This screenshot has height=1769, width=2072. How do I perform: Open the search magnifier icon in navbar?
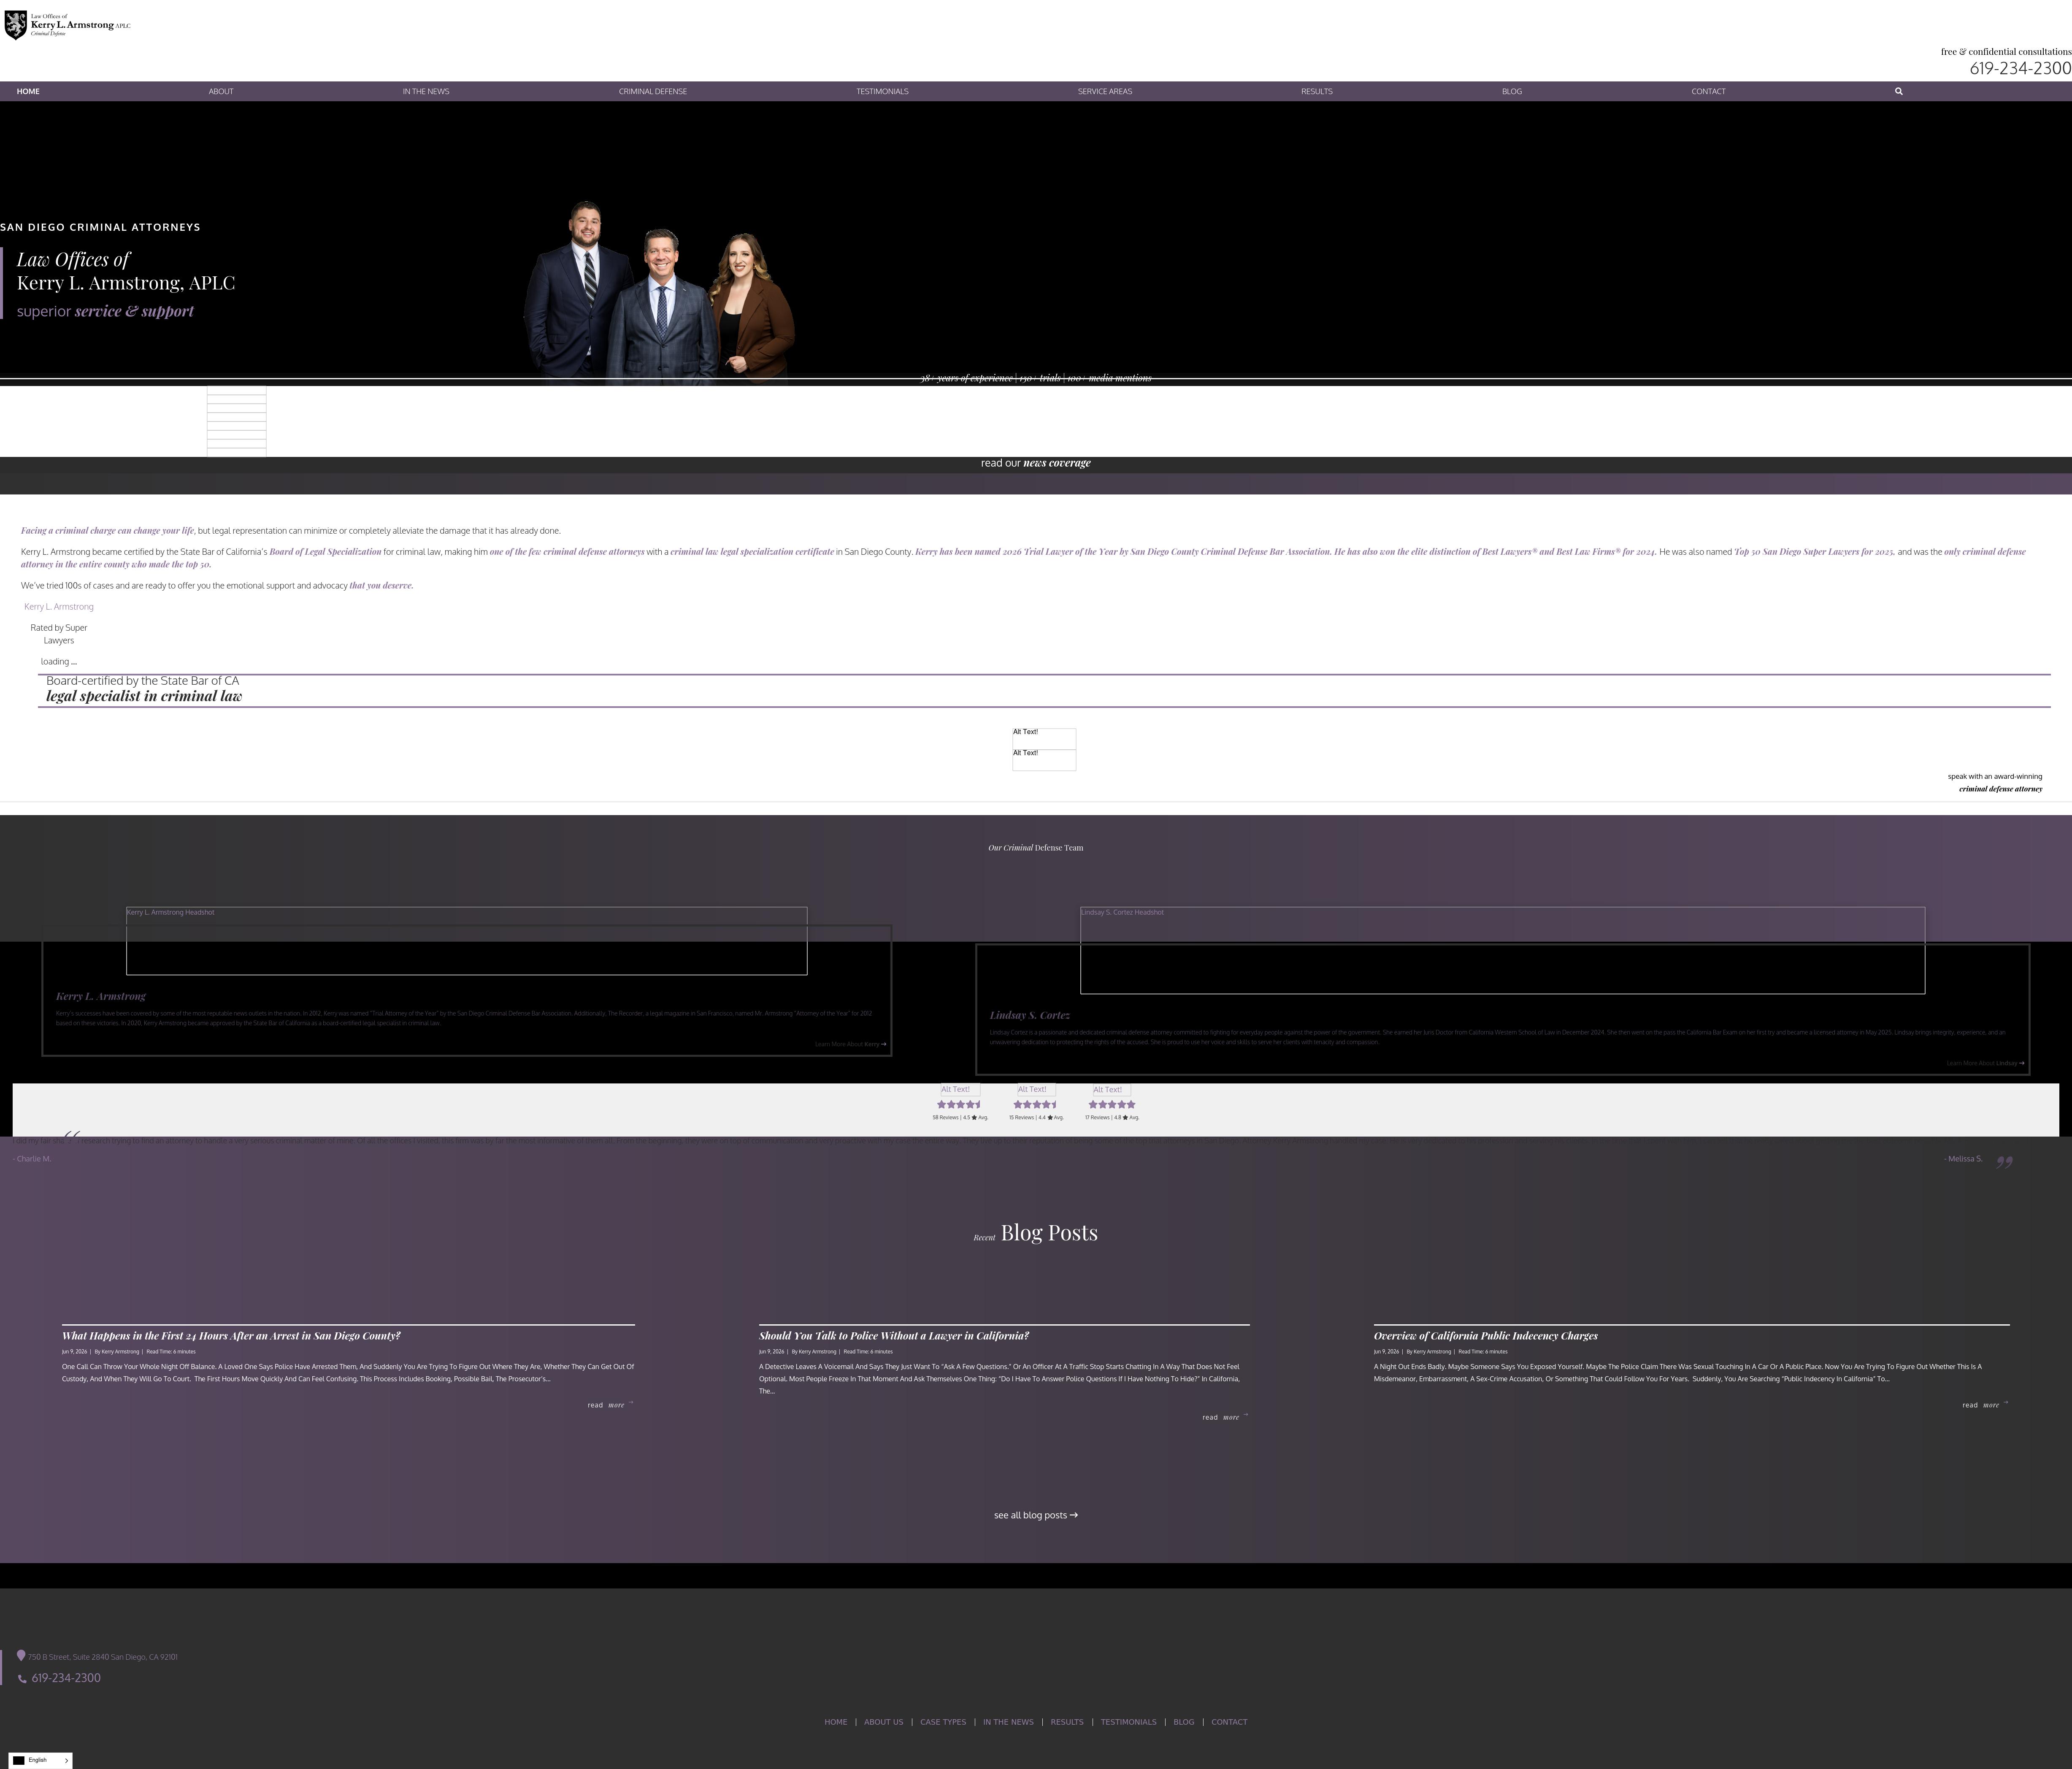1898,91
